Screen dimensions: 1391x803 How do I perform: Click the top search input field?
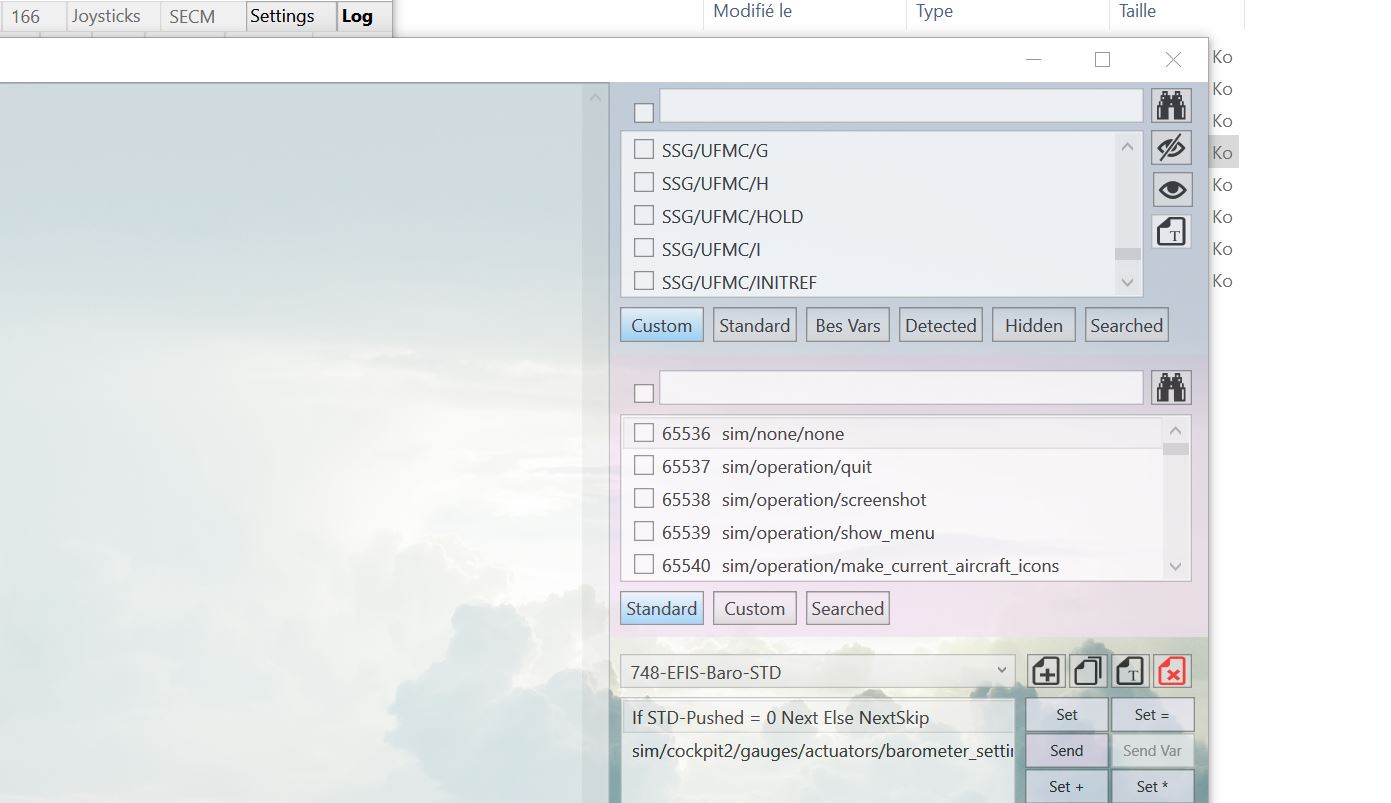[900, 106]
